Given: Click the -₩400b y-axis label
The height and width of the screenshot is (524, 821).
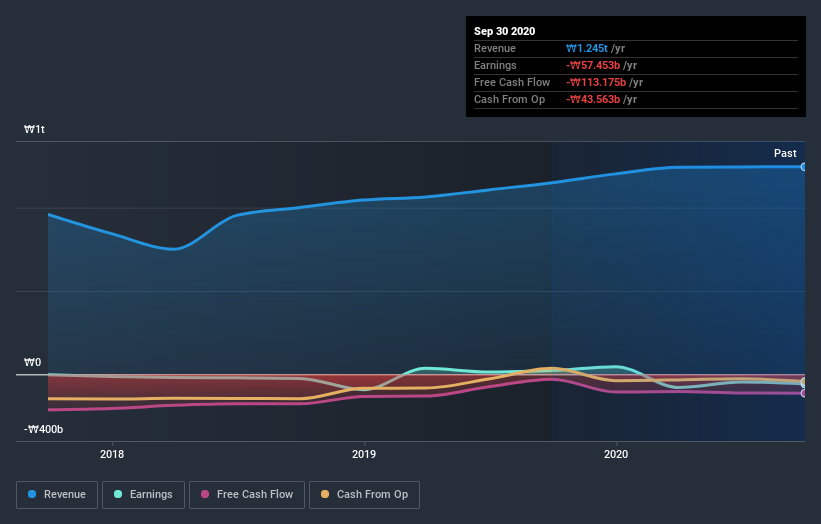Looking at the screenshot, I should pyautogui.click(x=43, y=429).
